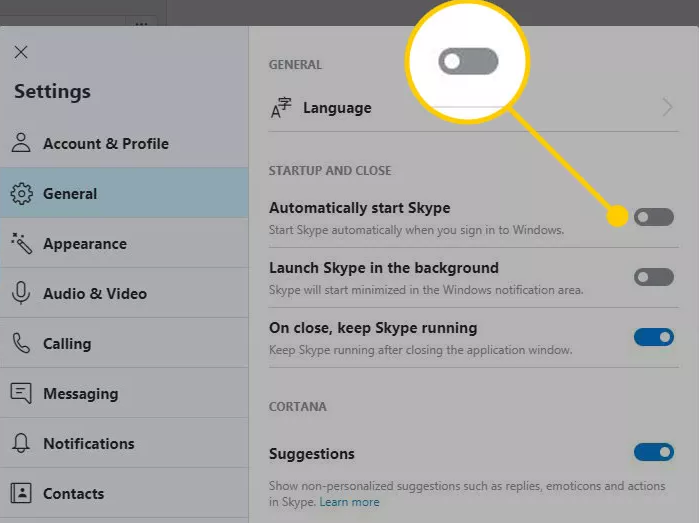Disable On close, keep Skype running
Screen dimensions: 699x523
pos(654,337)
